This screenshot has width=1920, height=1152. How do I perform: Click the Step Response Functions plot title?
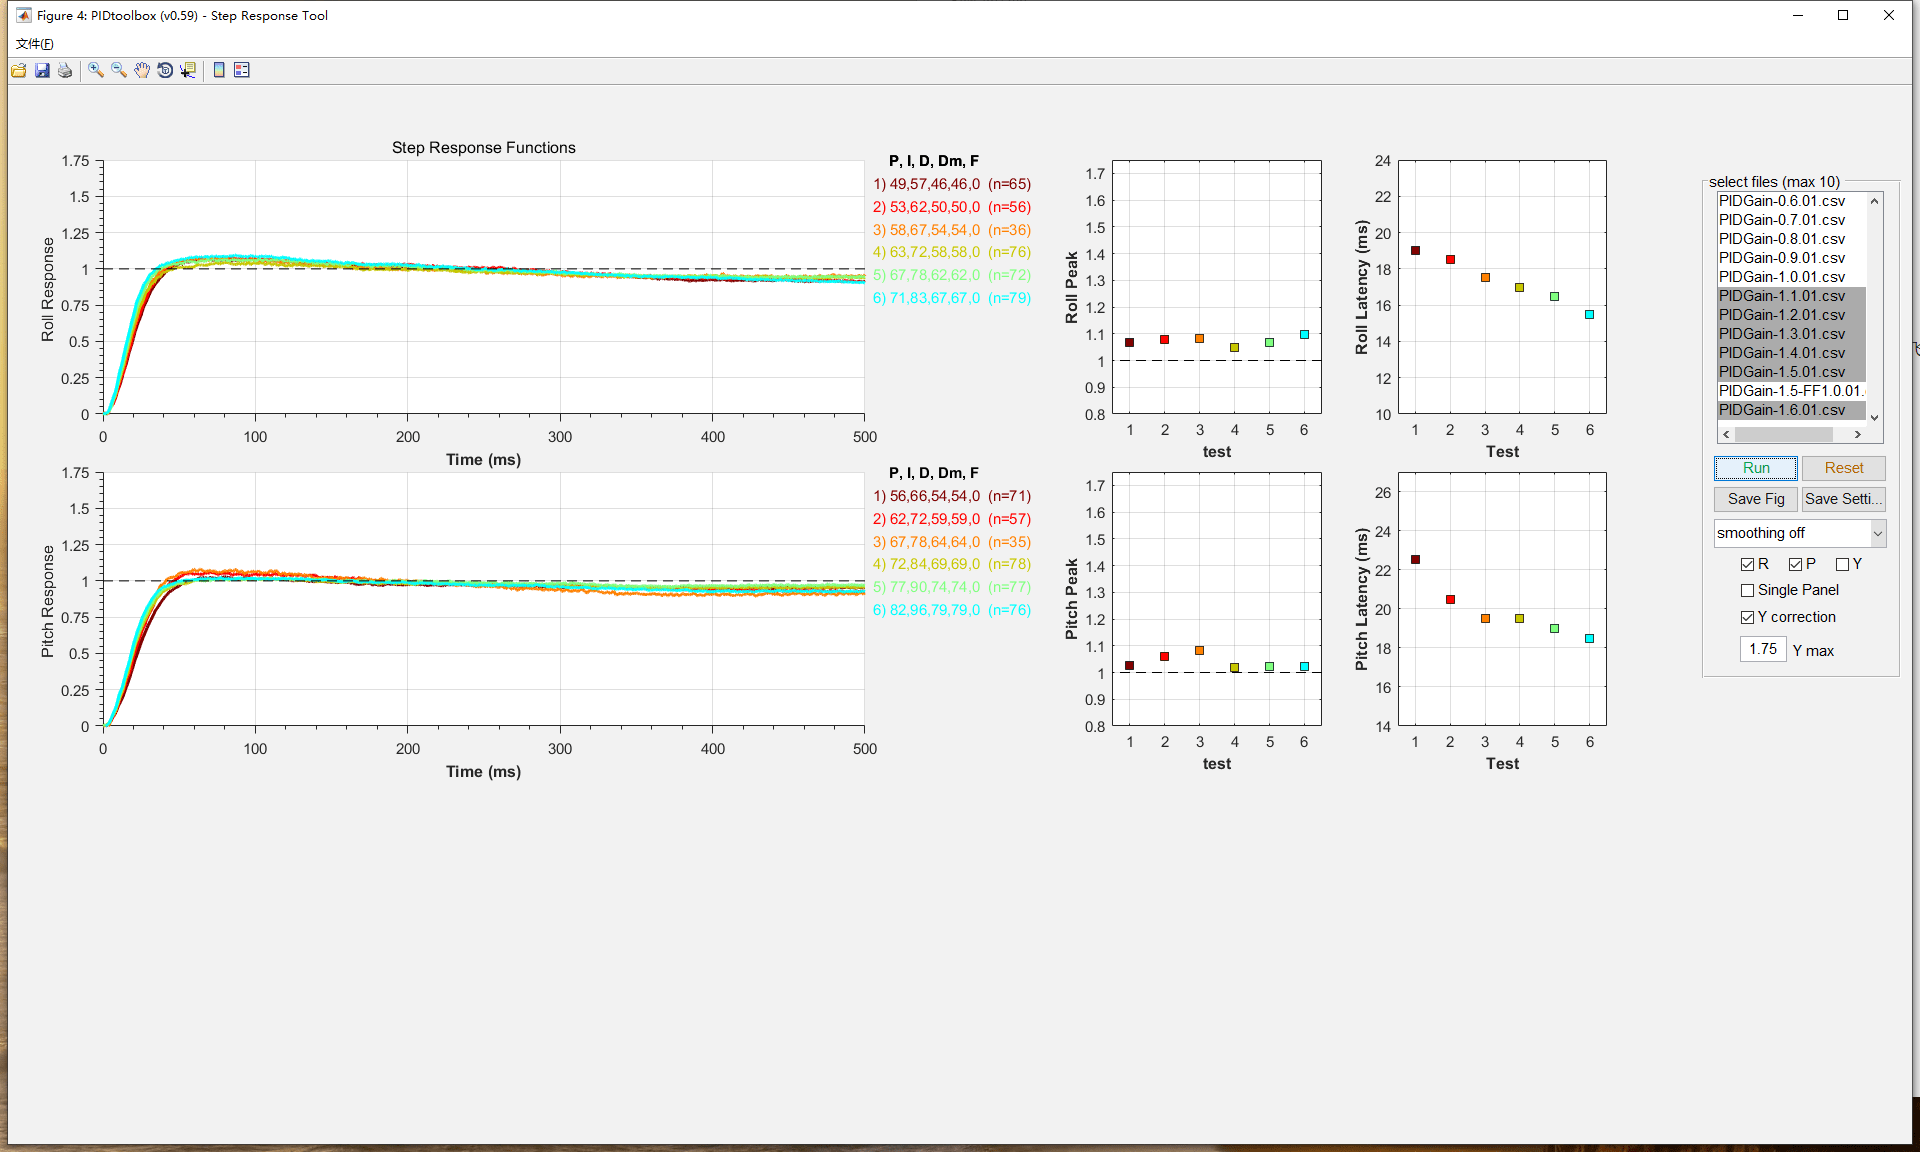(483, 148)
